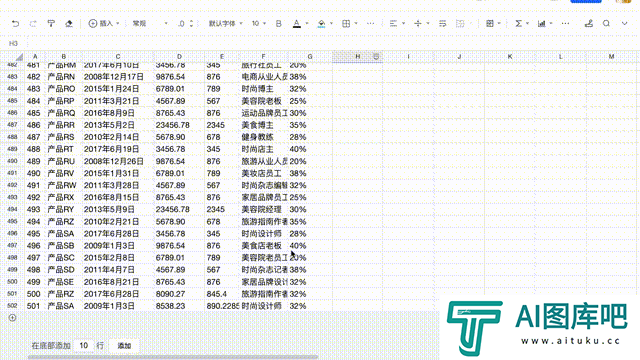Open the 默认字体 font dropdown
Screen dimensions: 640x360
click(x=225, y=24)
